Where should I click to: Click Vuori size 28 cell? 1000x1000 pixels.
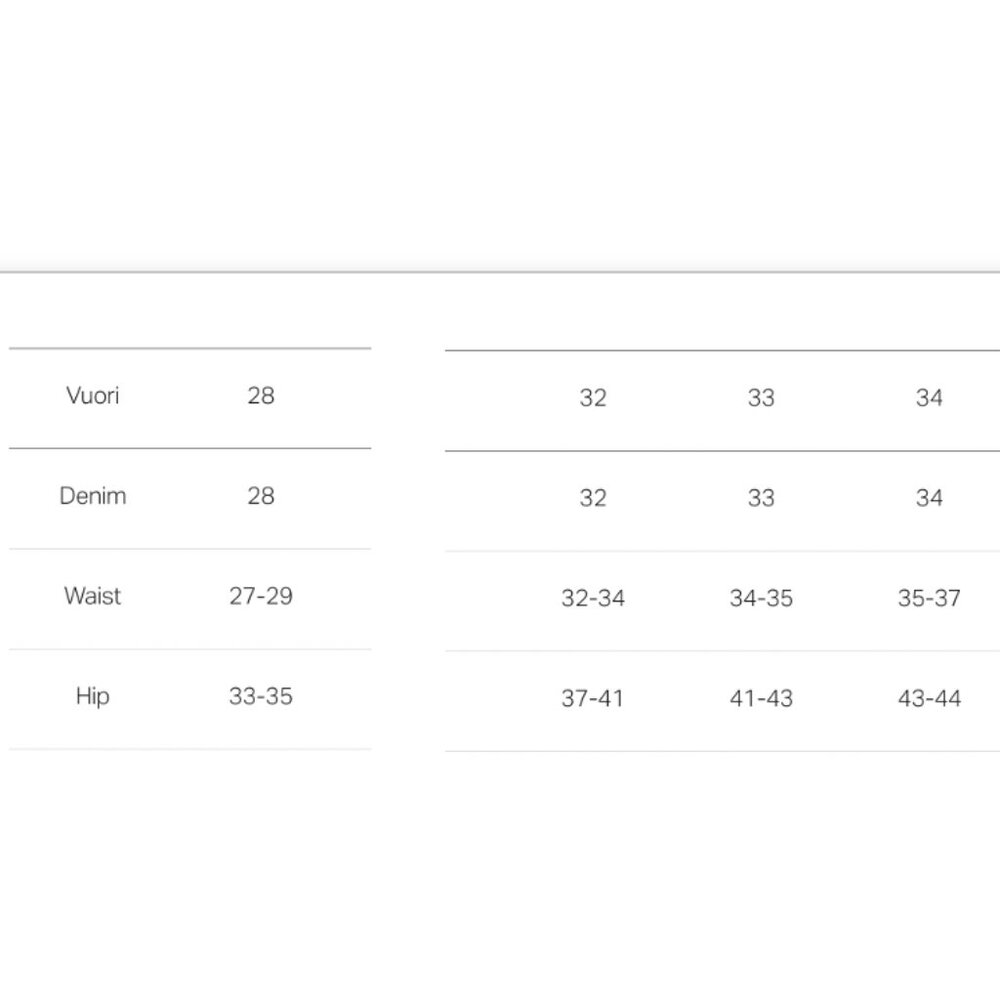tap(261, 396)
